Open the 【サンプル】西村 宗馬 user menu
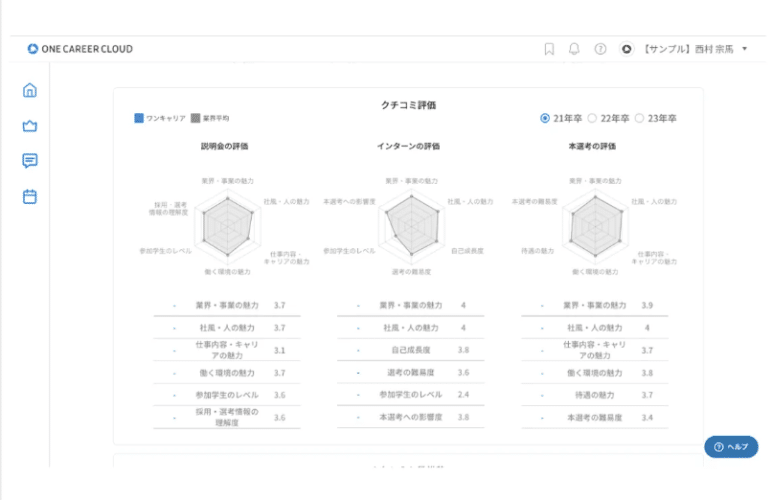Image resolution: width=772 pixels, height=500 pixels. [x=690, y=48]
